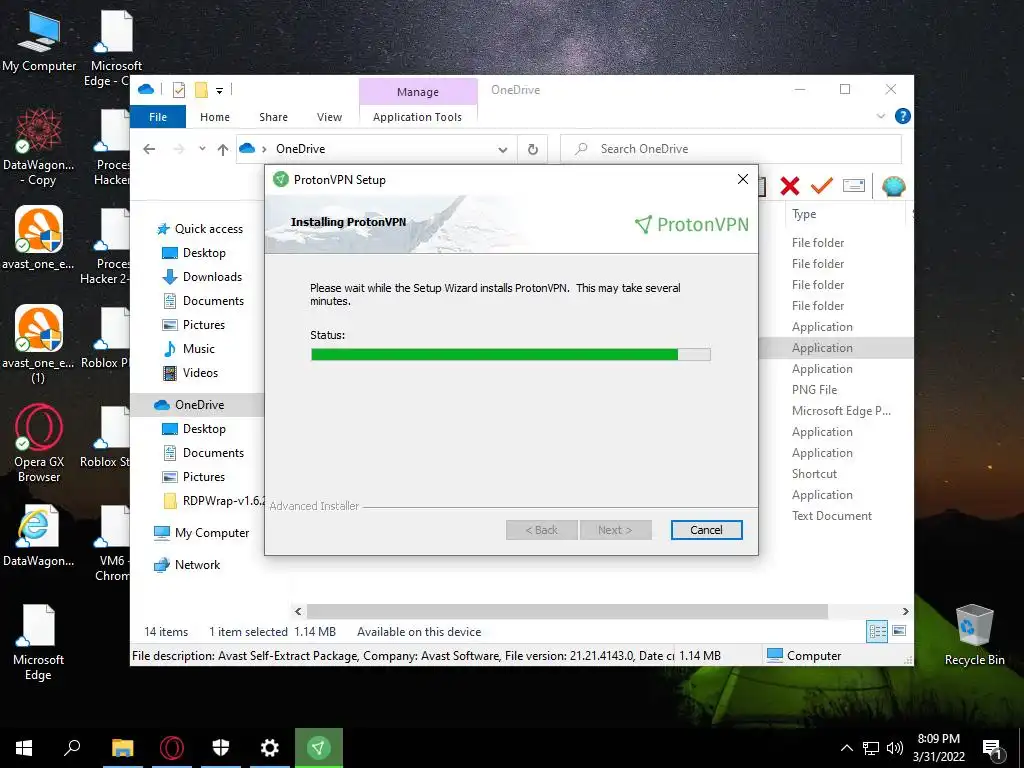1024x768 pixels.
Task: Click the blue shell globe icon
Action: pyautogui.click(x=893, y=186)
